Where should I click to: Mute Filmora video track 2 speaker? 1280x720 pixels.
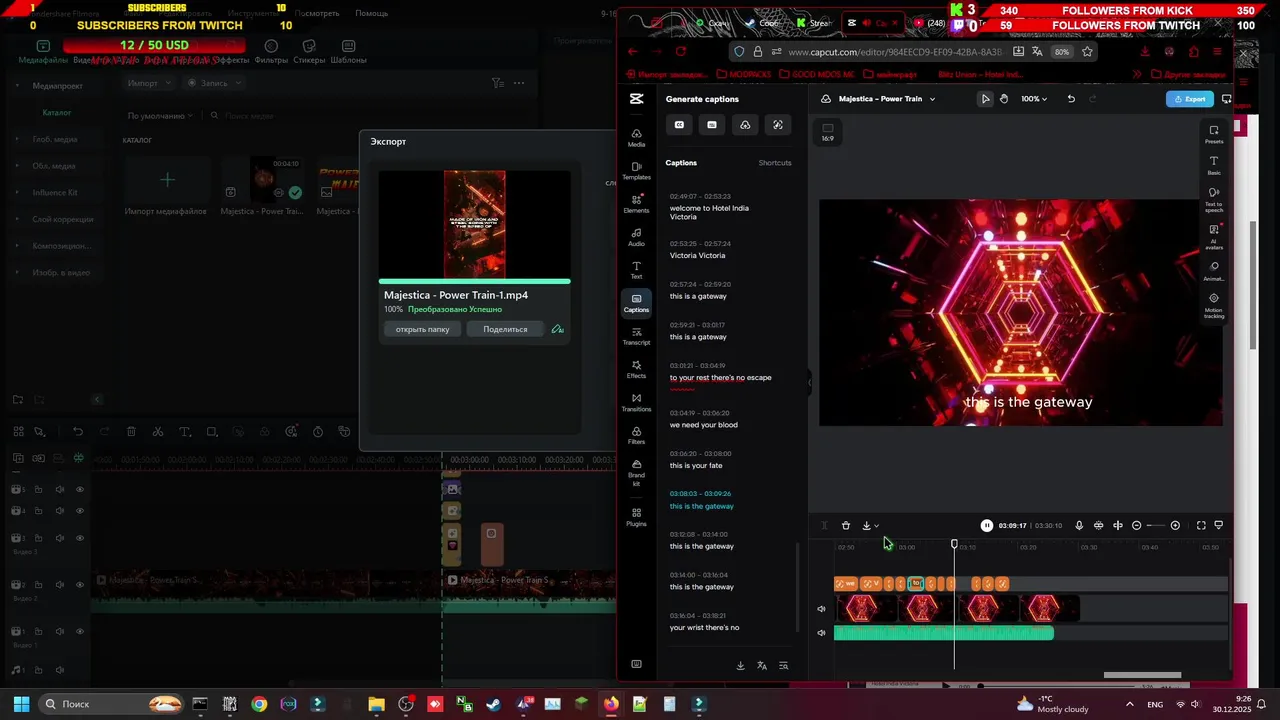[60, 585]
